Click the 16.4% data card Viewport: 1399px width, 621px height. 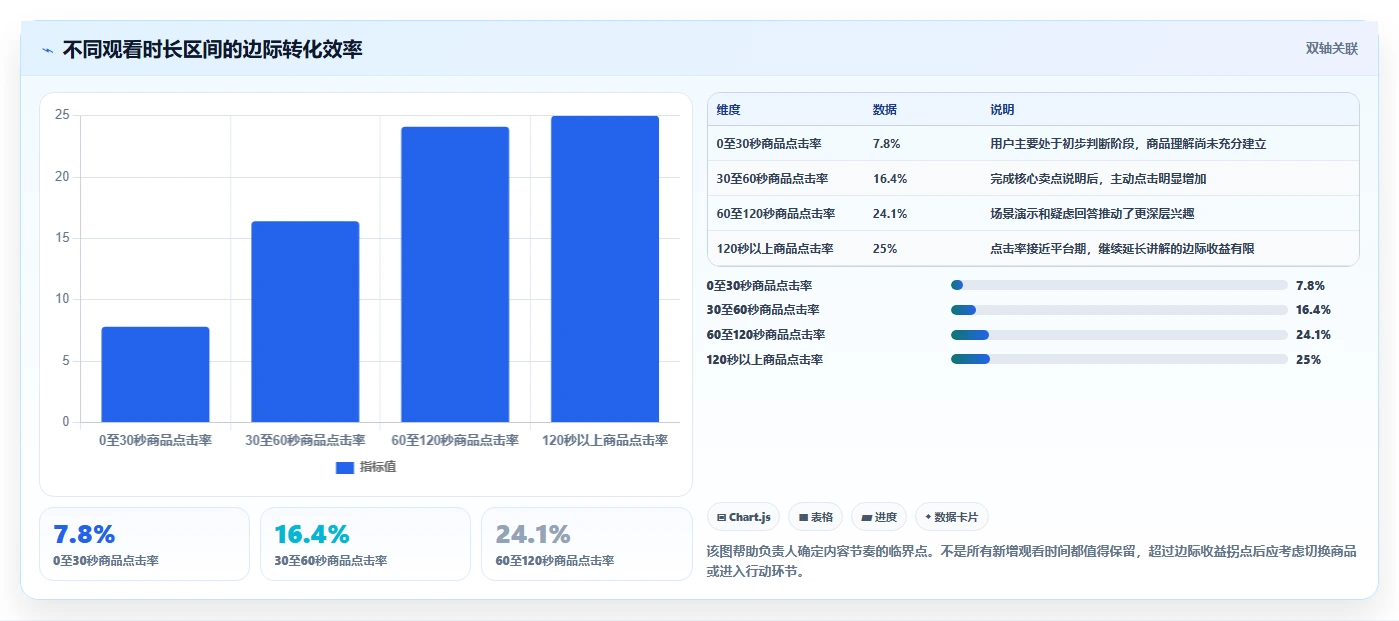[x=365, y=544]
